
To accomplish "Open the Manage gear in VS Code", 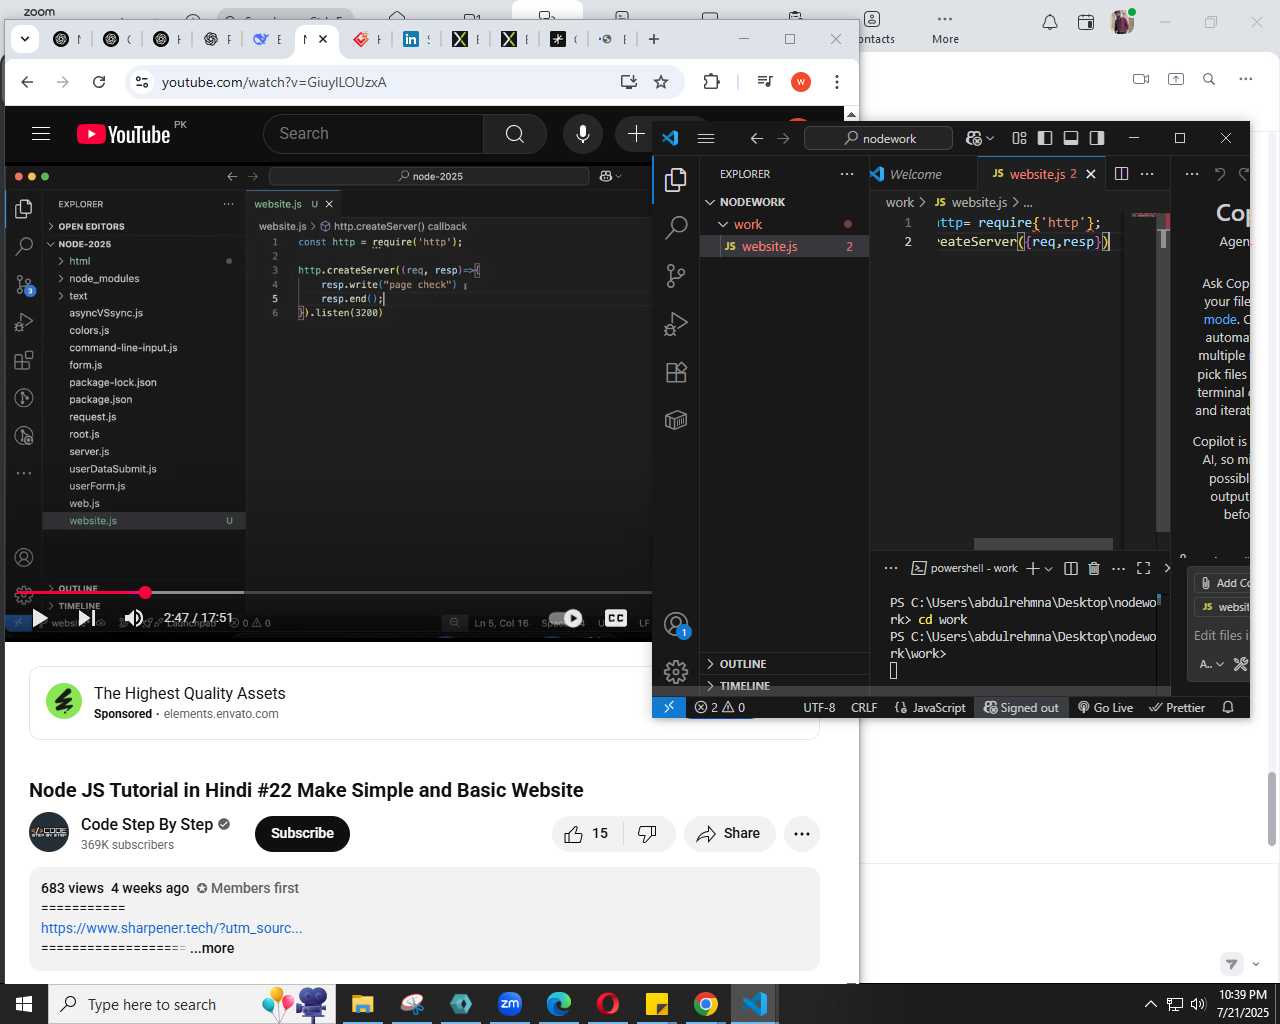I will click(x=676, y=671).
